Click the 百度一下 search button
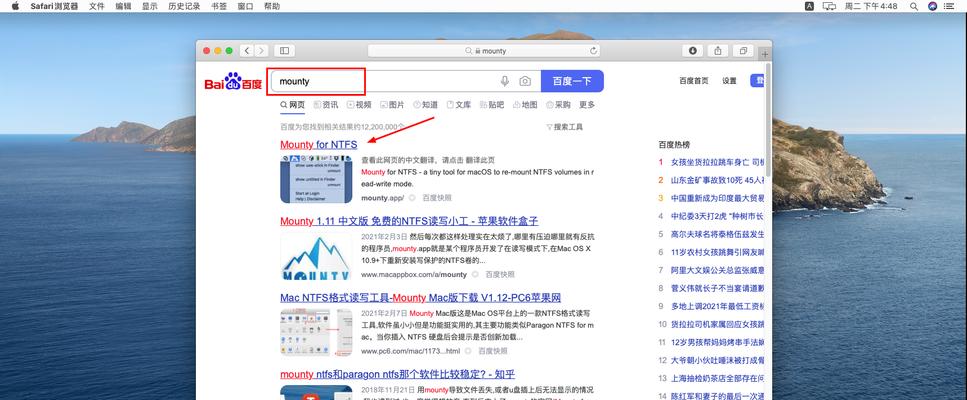The image size is (967, 400). (572, 81)
